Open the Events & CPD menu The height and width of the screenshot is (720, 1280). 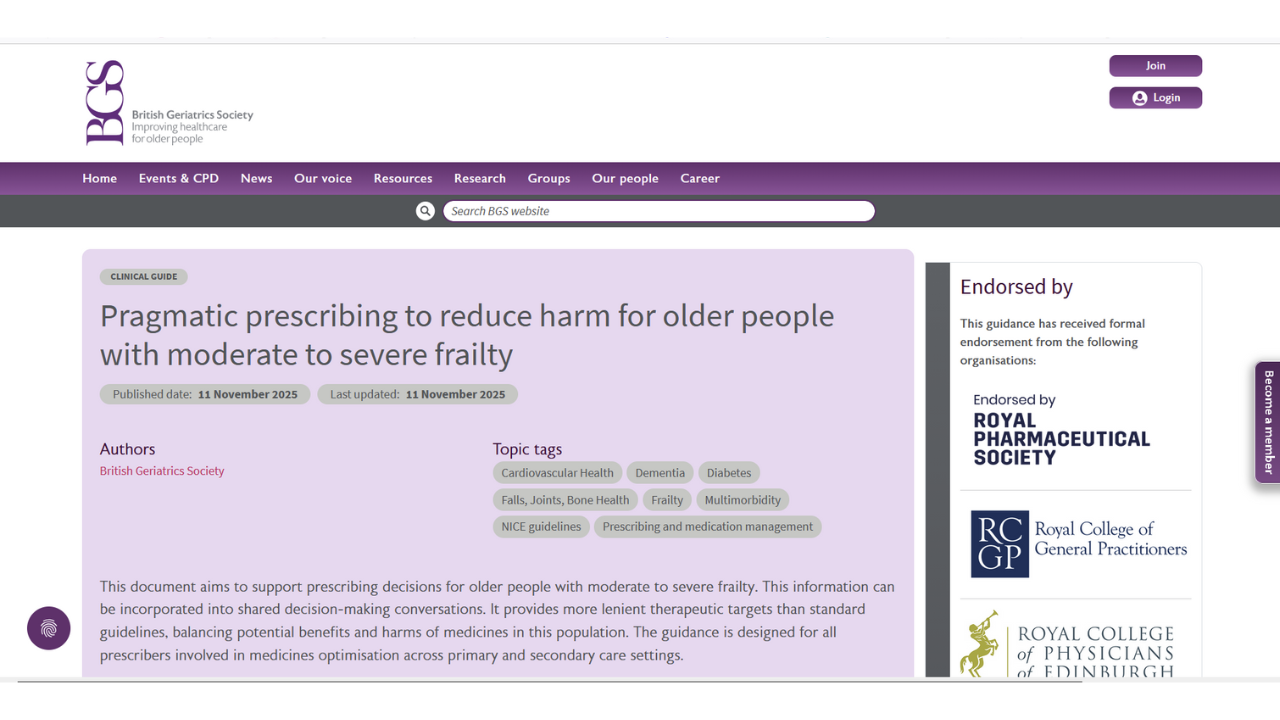[x=178, y=178]
